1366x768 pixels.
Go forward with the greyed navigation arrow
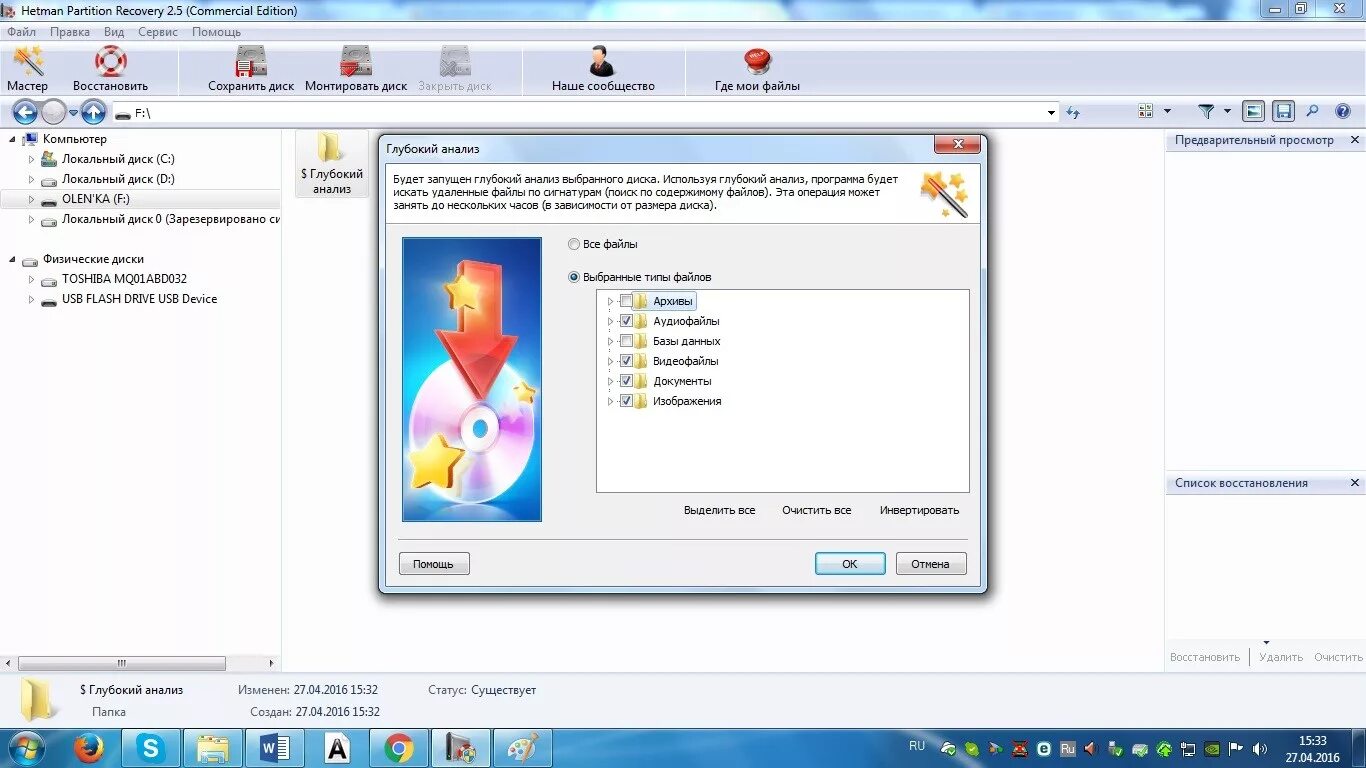[54, 112]
